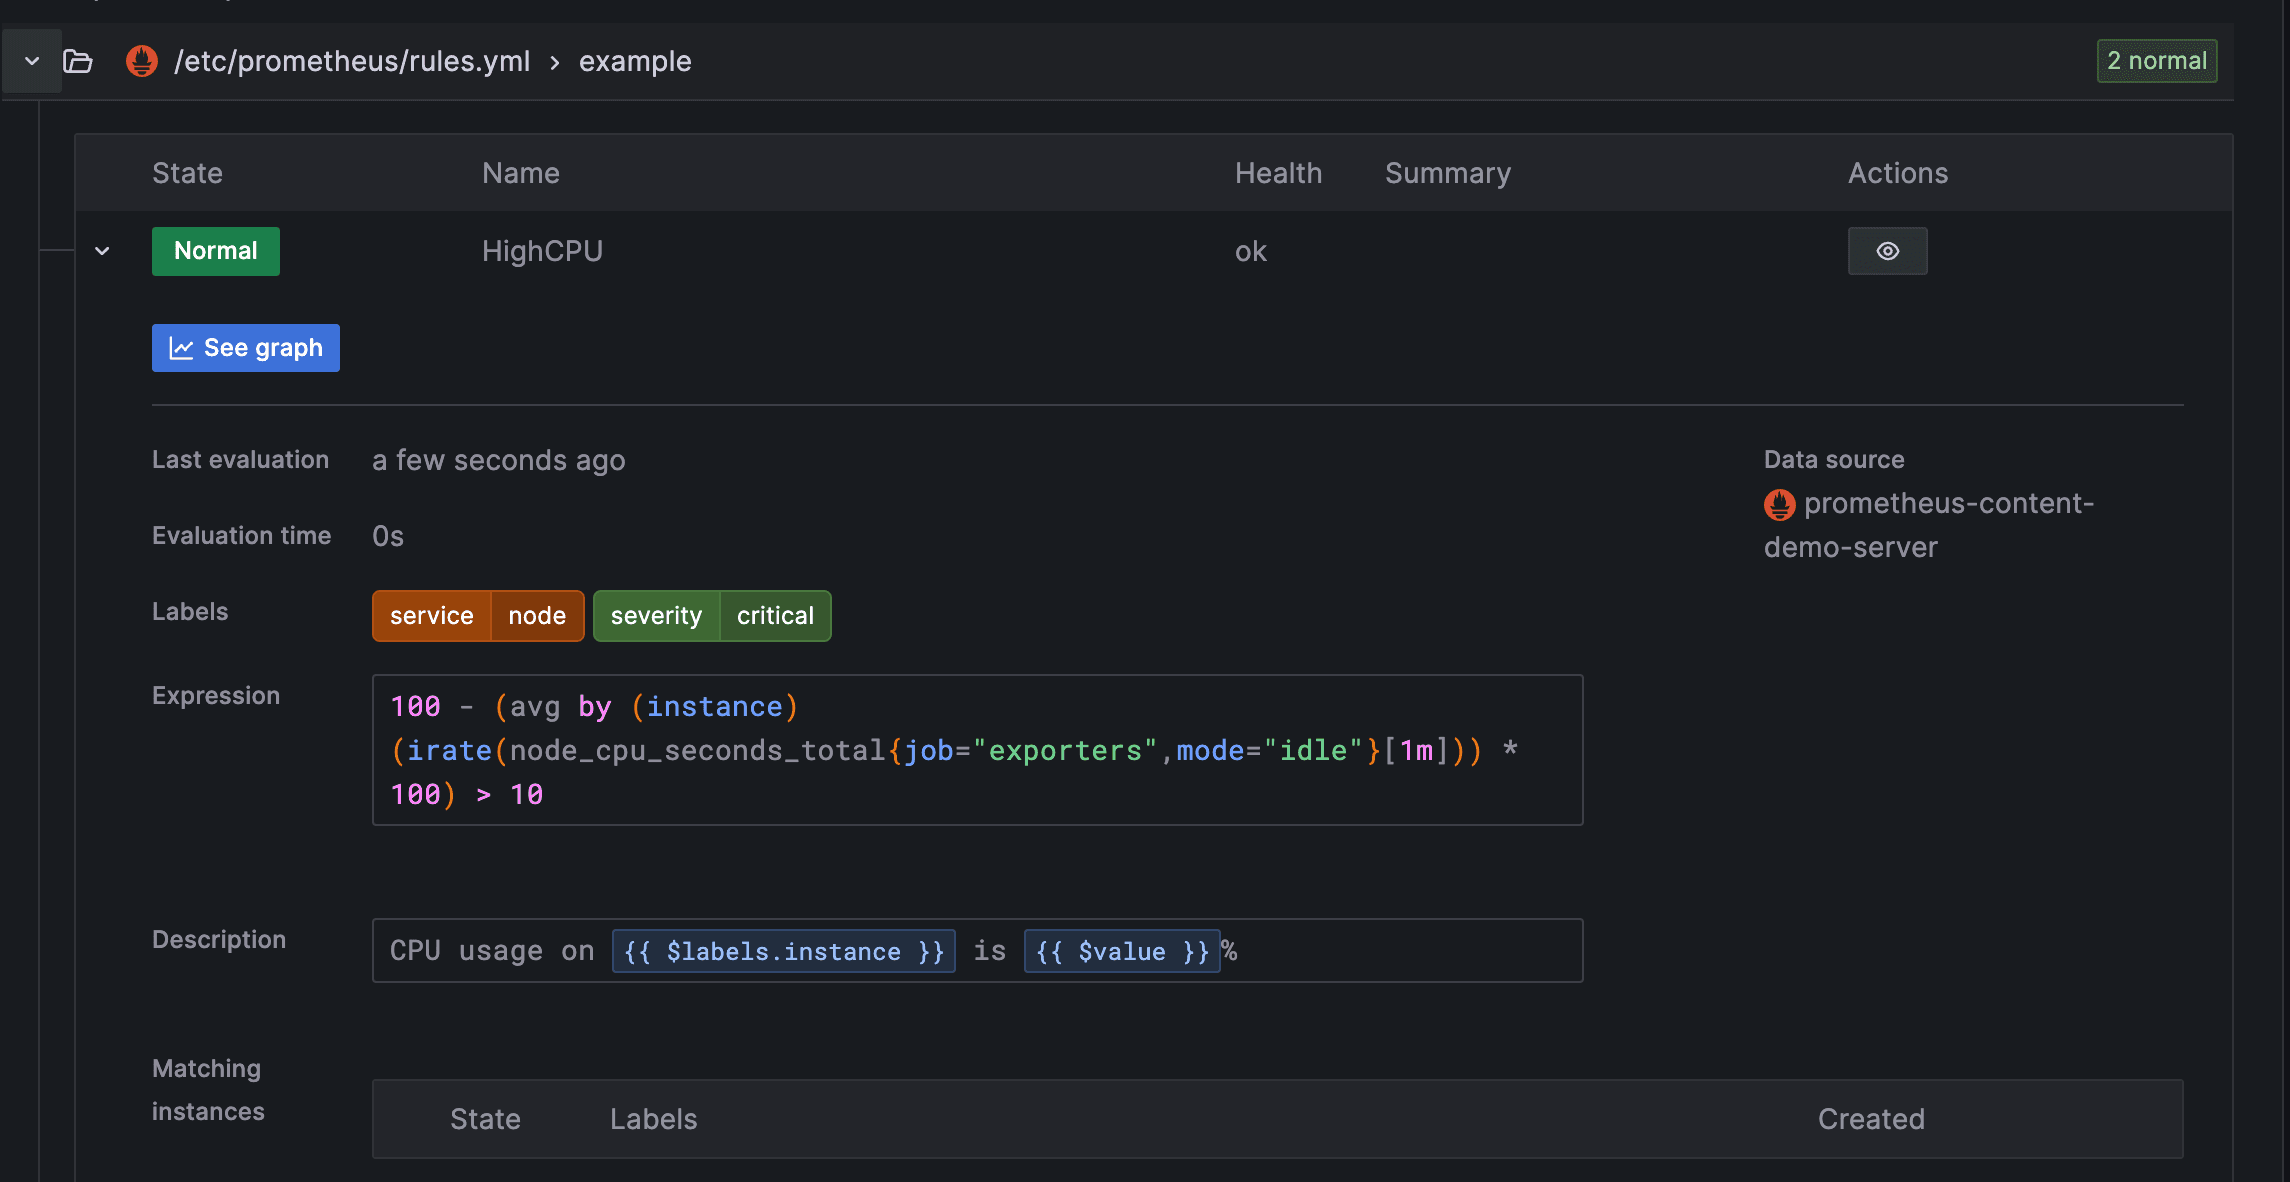The height and width of the screenshot is (1182, 2290).
Task: Click the Matching instances Labels header
Action: tap(653, 1119)
